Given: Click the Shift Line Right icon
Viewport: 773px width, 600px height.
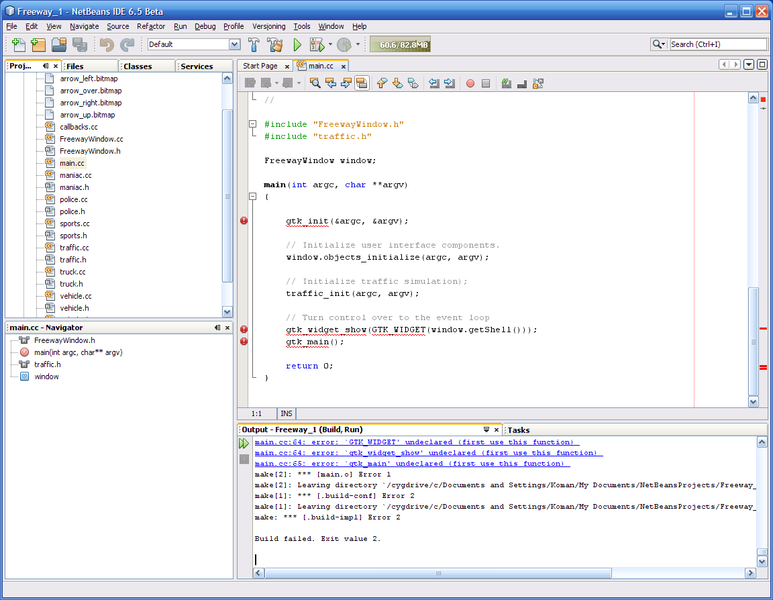Looking at the screenshot, I should click(450, 83).
